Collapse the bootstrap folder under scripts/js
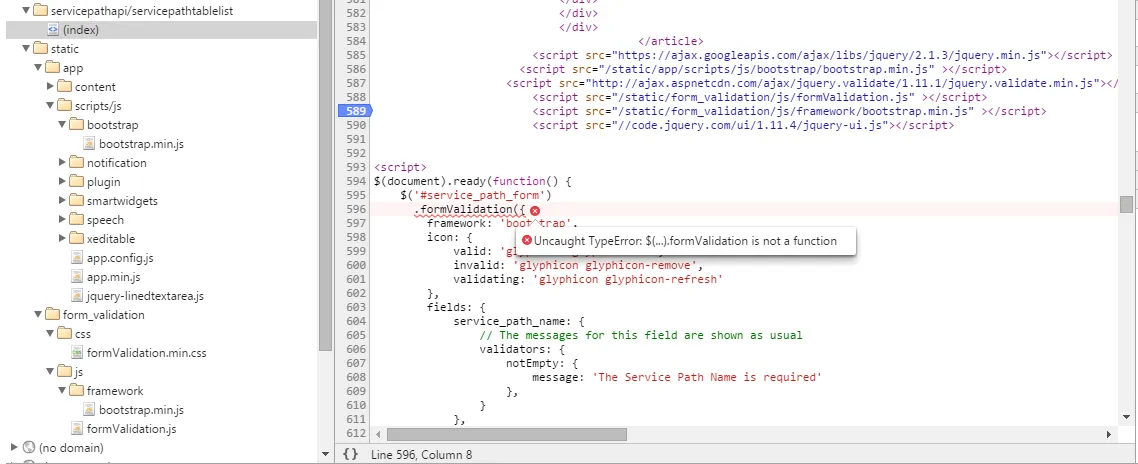 (x=62, y=125)
